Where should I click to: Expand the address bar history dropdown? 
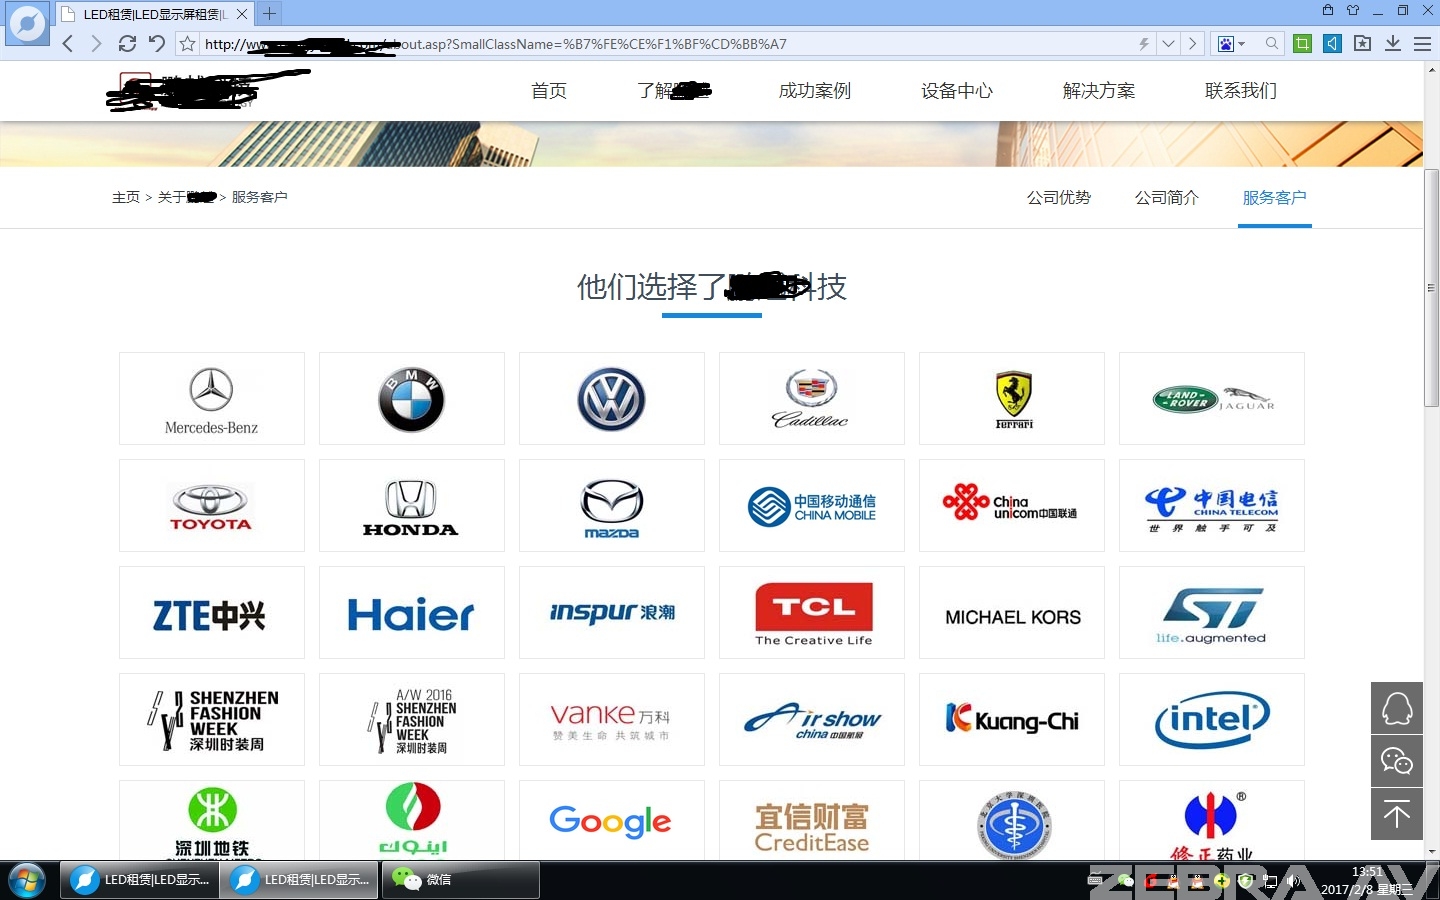(1168, 44)
